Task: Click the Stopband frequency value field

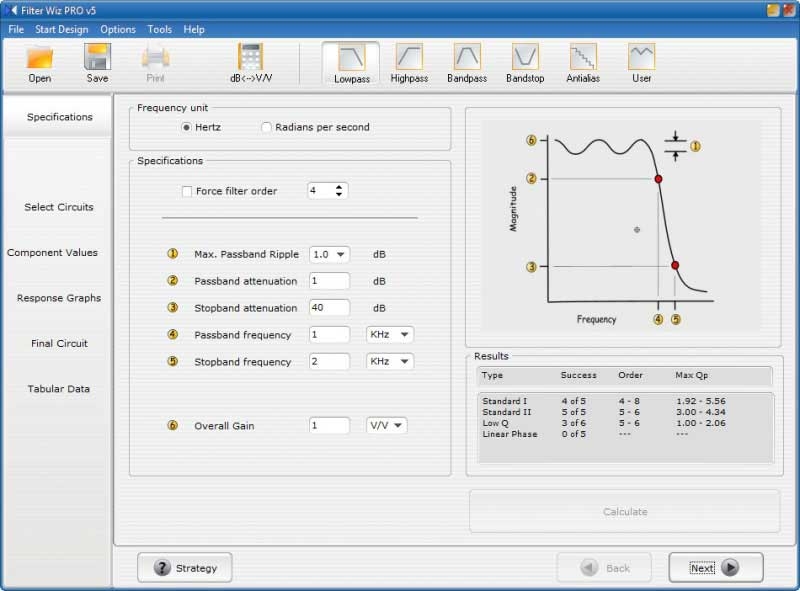Action: point(329,361)
